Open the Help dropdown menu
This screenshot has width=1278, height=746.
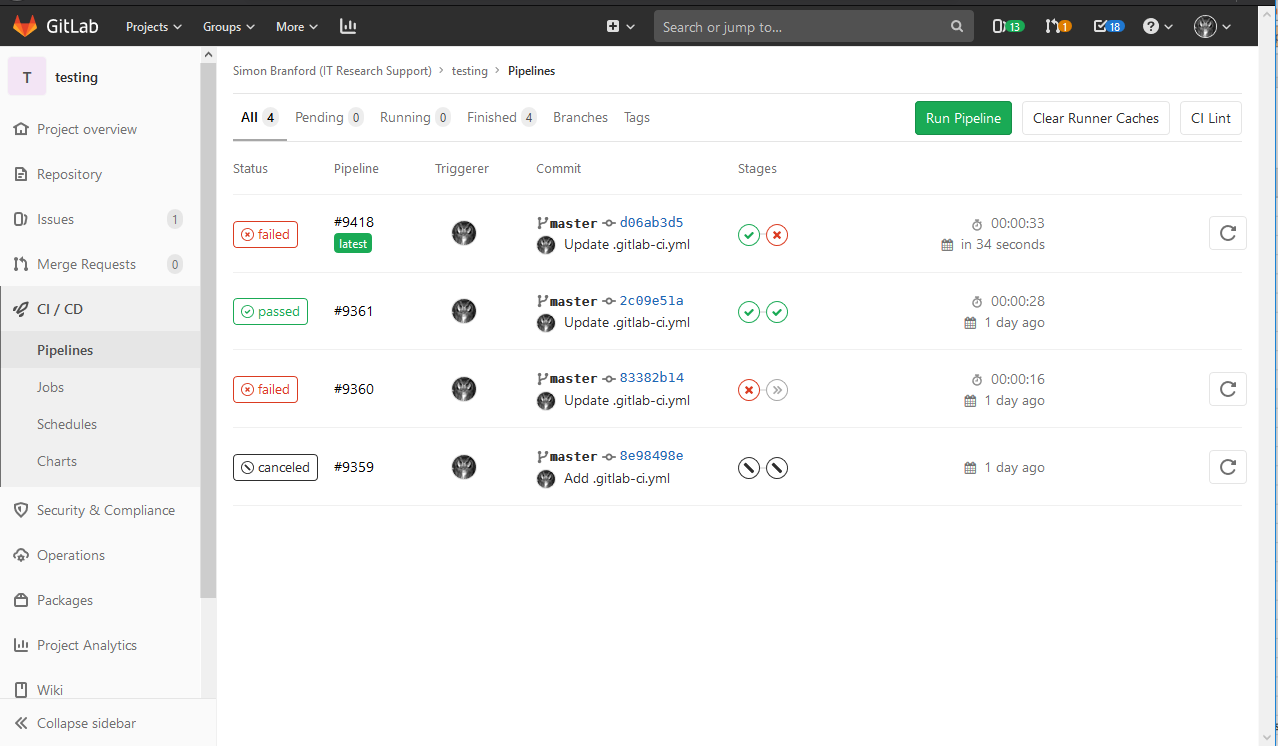click(x=1157, y=27)
